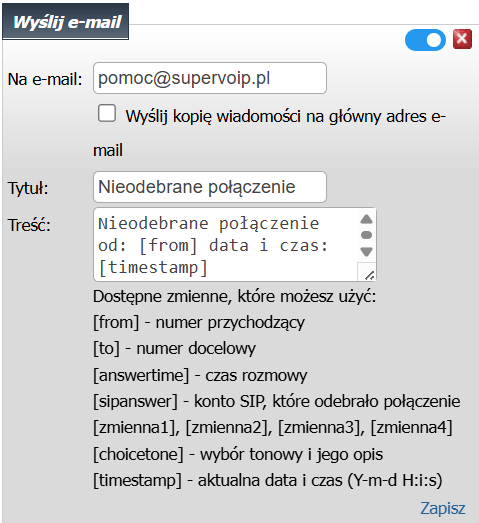479x523 pixels.
Task: Click the Treść scrollbar thumb
Action: point(367,235)
